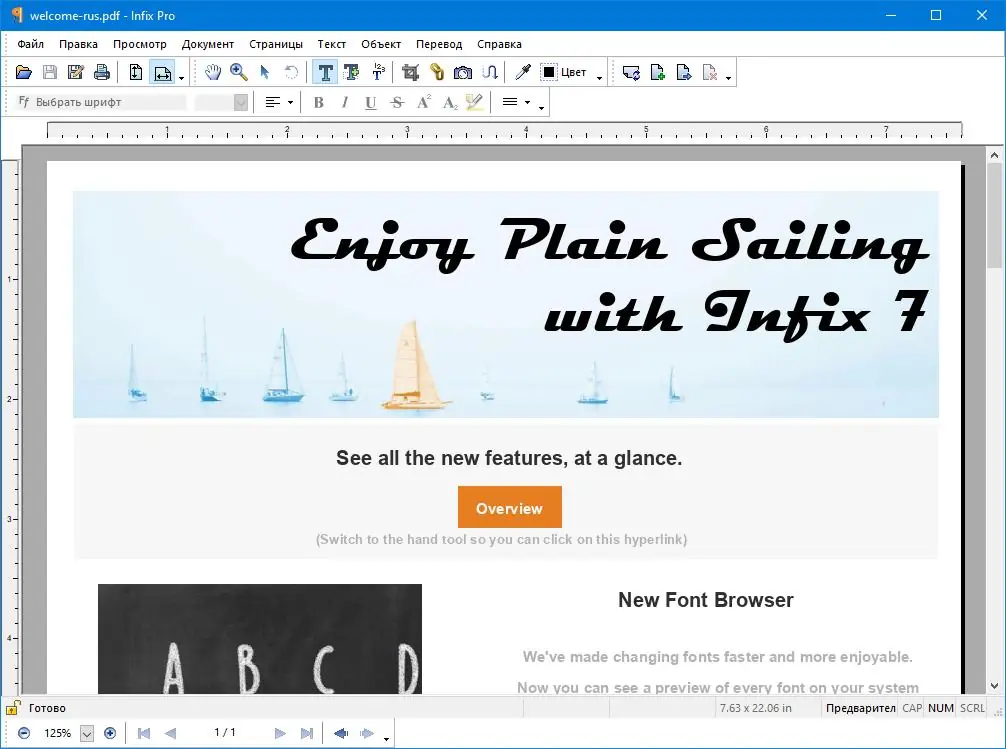
Task: Select the Link chain tool
Action: [x=437, y=73]
